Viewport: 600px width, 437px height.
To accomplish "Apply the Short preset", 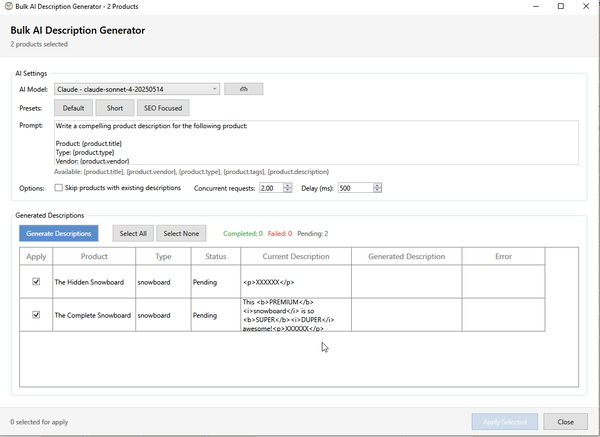I will pos(115,108).
